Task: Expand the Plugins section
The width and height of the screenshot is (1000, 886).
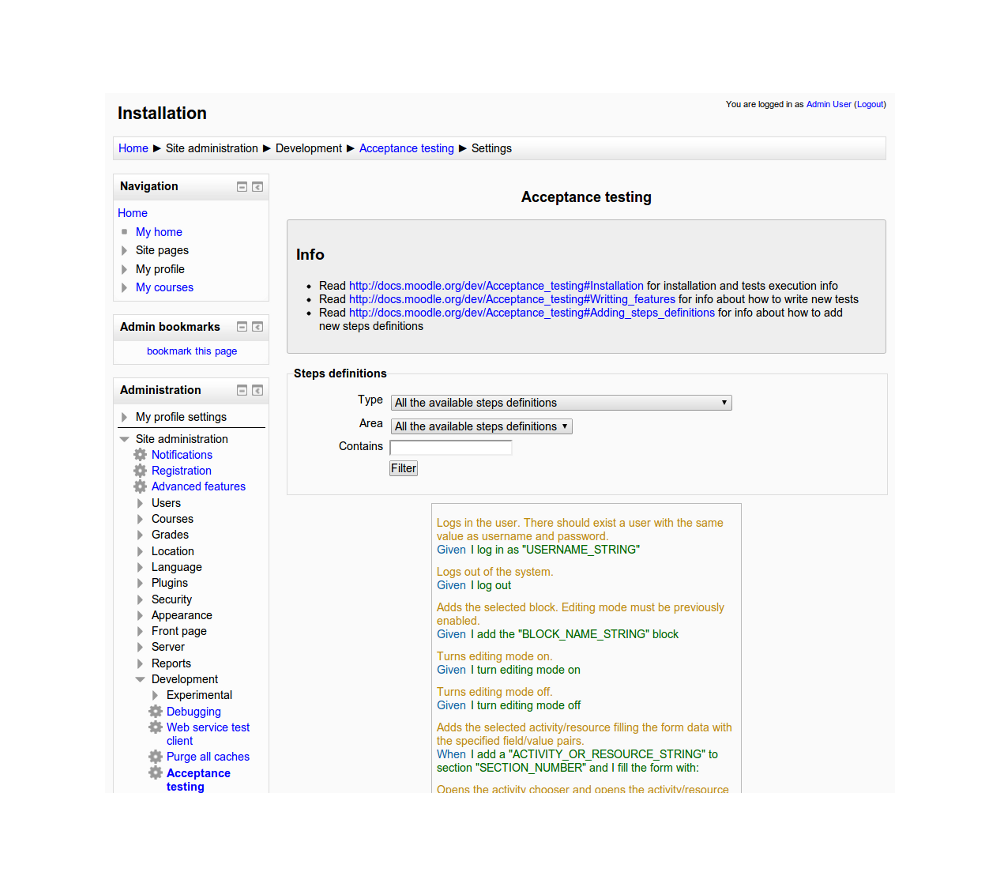Action: point(139,582)
